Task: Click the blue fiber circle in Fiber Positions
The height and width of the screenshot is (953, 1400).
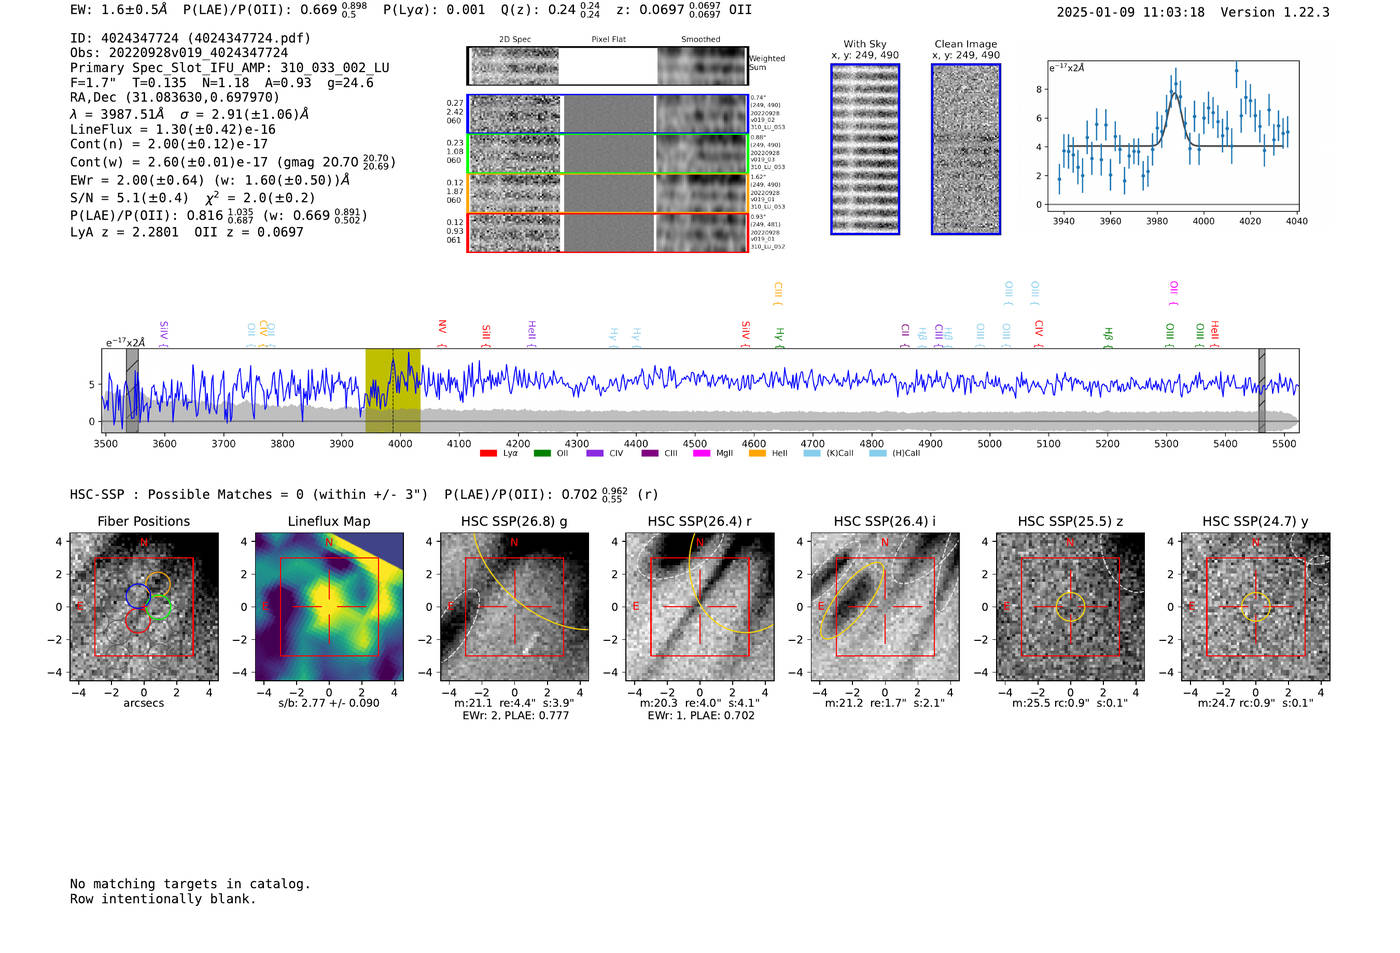Action: pos(138,597)
